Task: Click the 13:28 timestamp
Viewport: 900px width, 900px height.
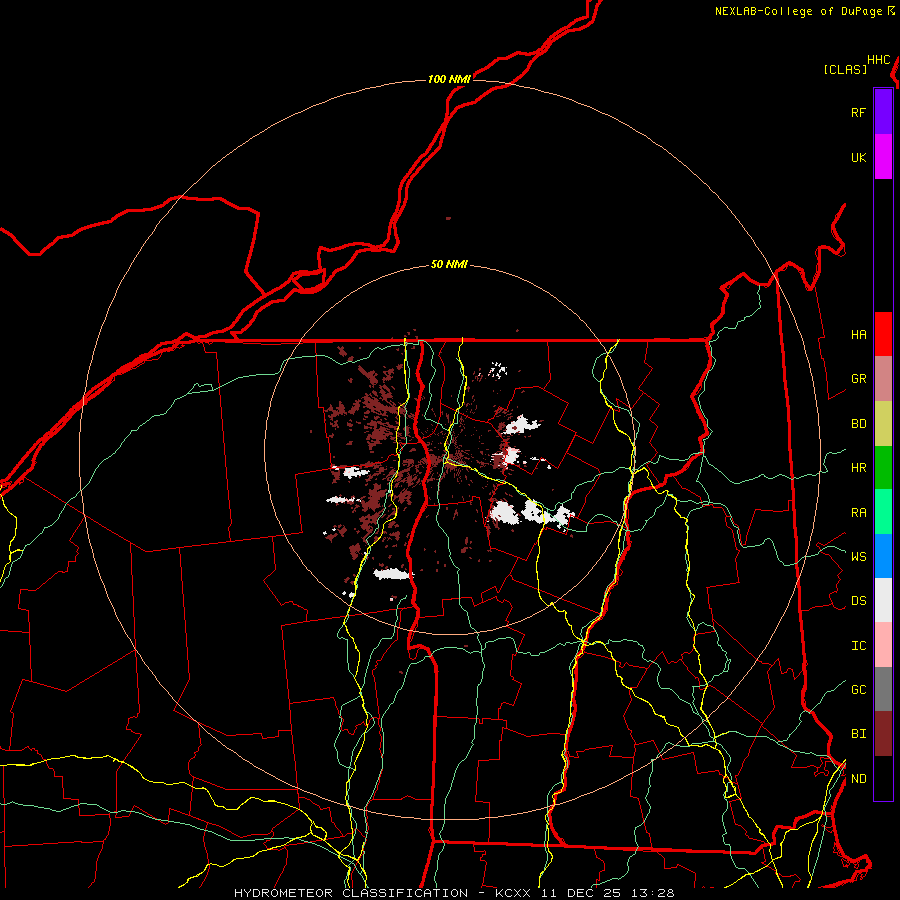Action: pos(652,893)
